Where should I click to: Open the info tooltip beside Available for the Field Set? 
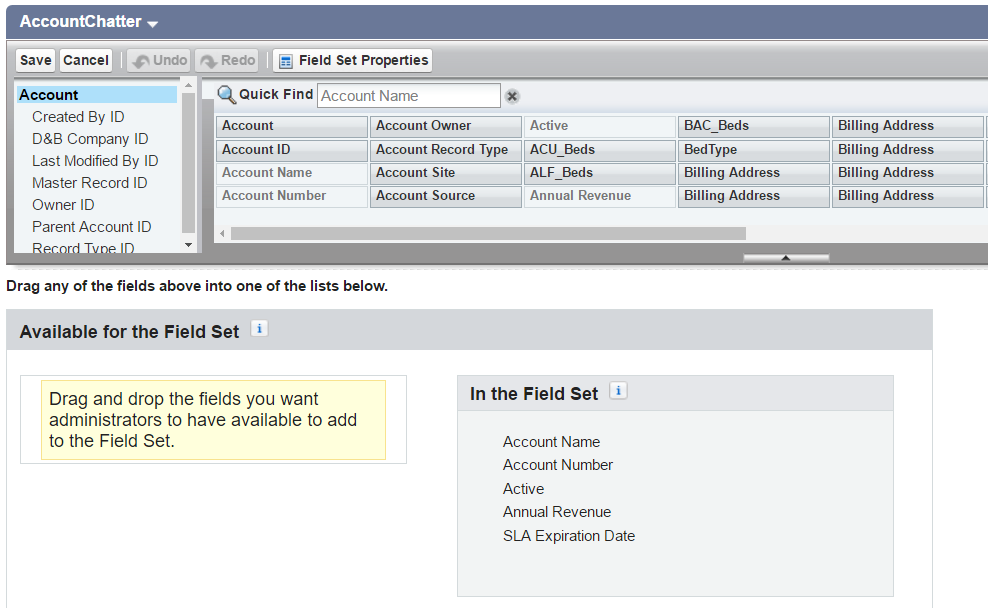point(258,328)
